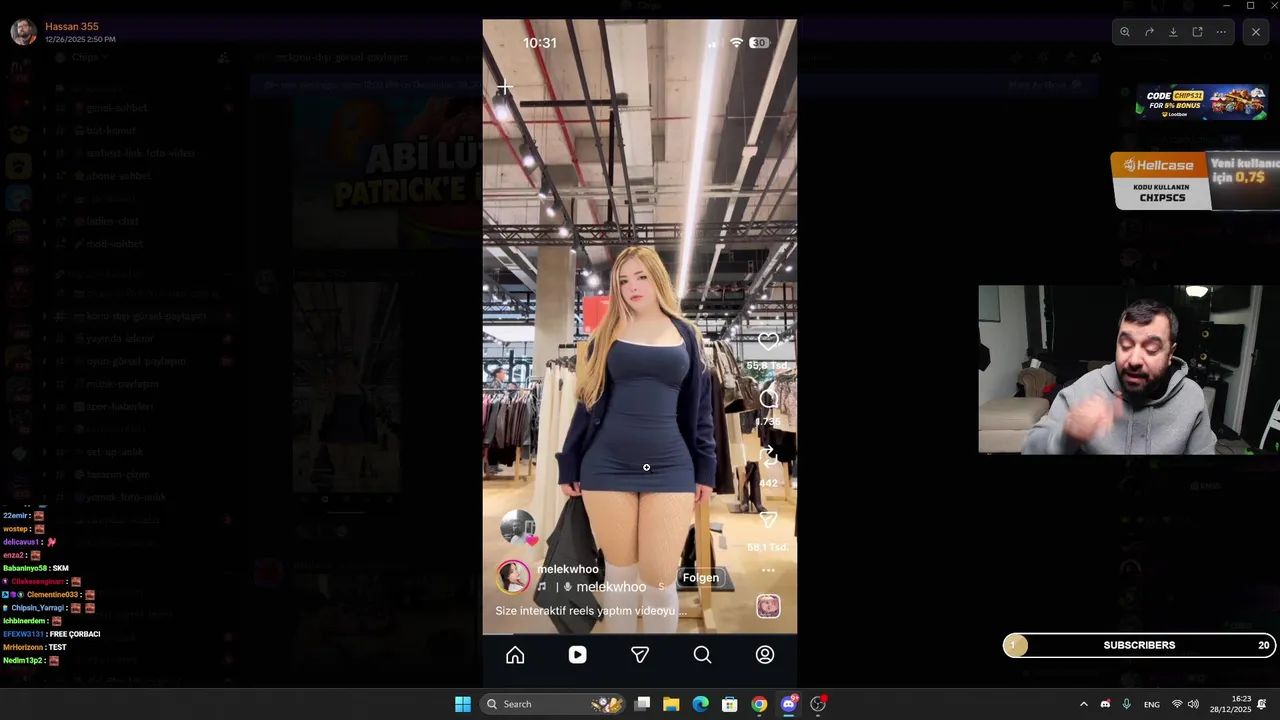1280x720 pixels.
Task: Open the image in browser icon
Action: click(x=1197, y=32)
